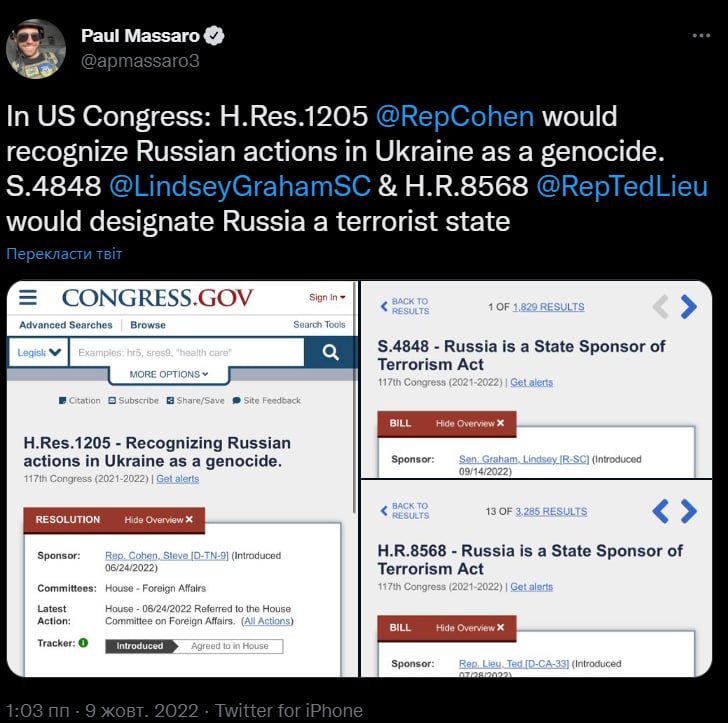Select the Advanced Searches menu item
Viewport: 728px width, 723px height.
[66, 325]
